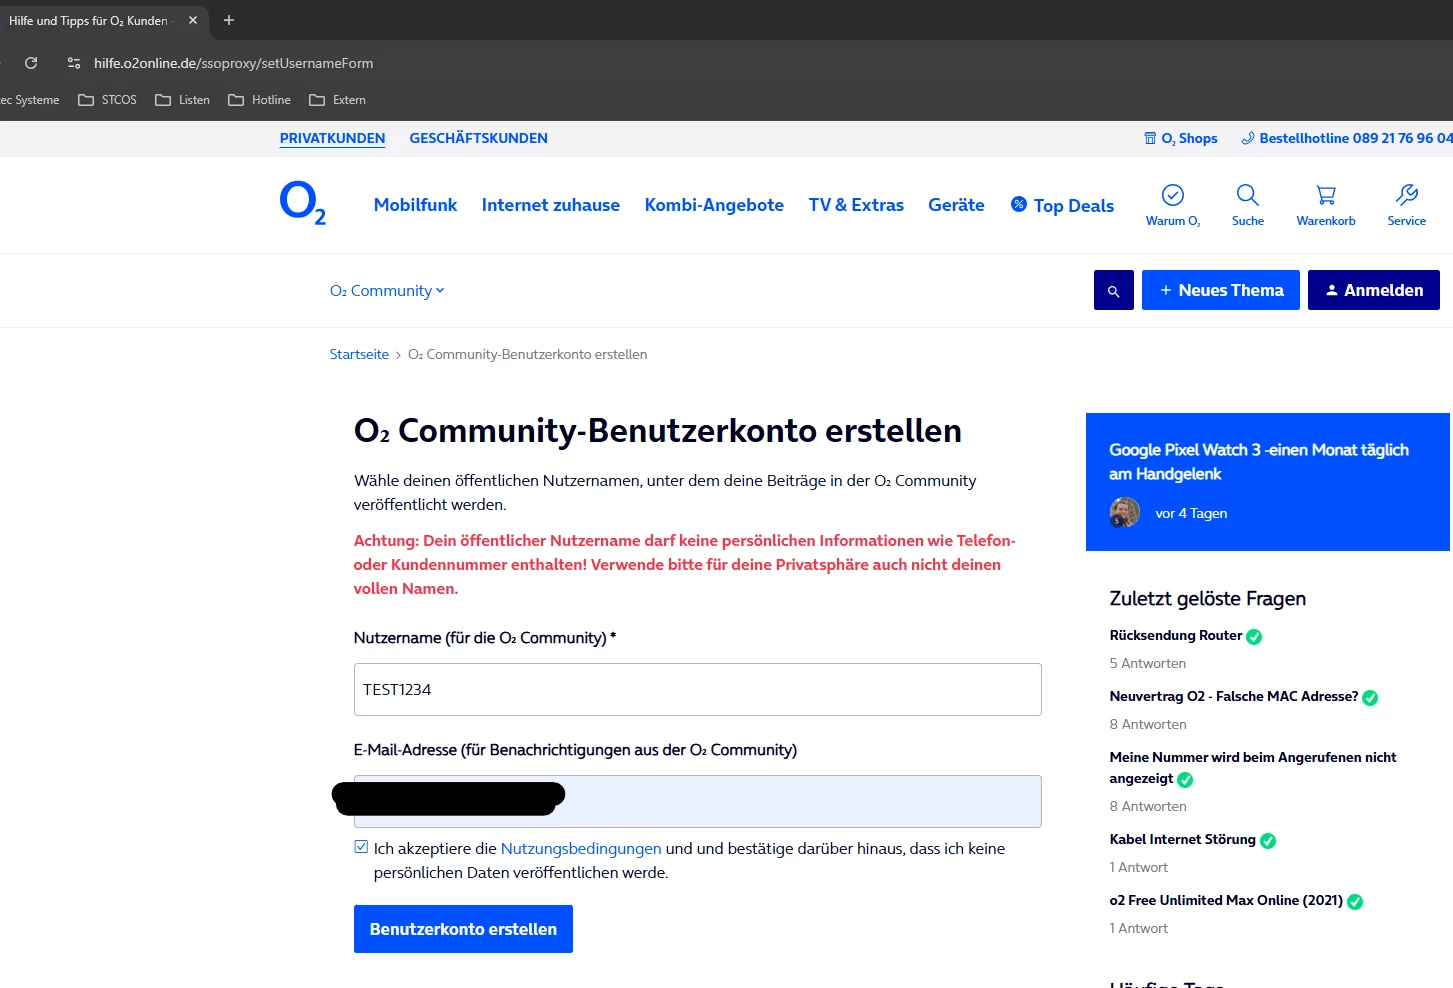The height and width of the screenshot is (988, 1453).
Task: Open the Extern bookmarks folder
Action: (x=338, y=100)
